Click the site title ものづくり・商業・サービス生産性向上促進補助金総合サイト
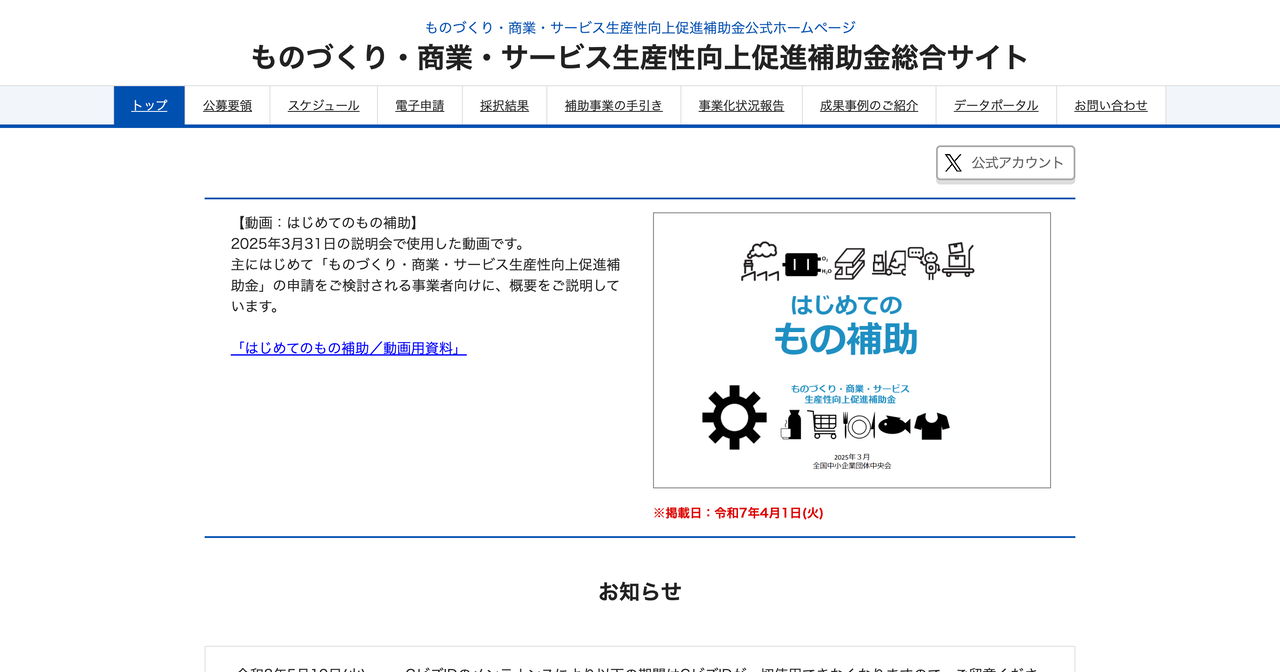This screenshot has height=672, width=1280. (640, 57)
